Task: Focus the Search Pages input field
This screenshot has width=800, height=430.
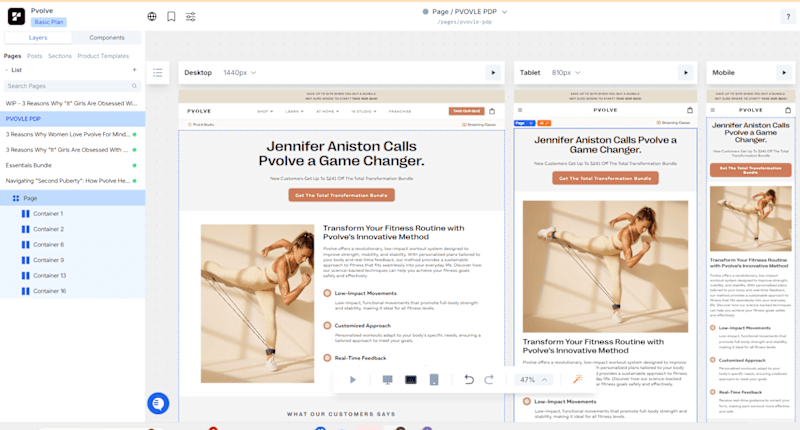Action: [x=72, y=86]
